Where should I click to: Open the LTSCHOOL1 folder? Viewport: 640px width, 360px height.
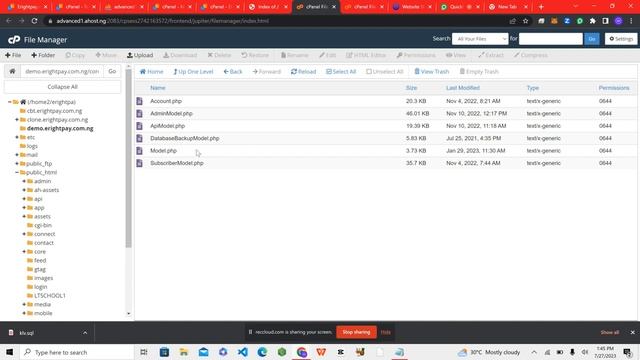pos(50,296)
